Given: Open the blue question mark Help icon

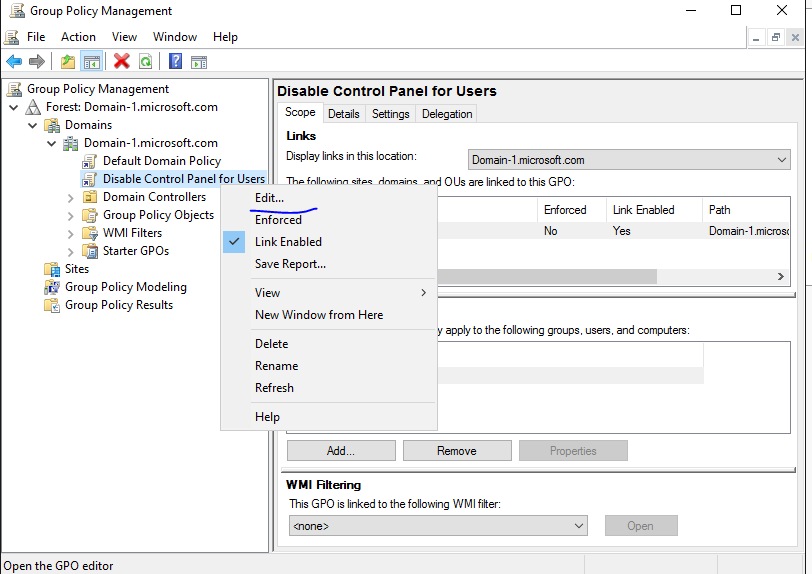Looking at the screenshot, I should 176,62.
